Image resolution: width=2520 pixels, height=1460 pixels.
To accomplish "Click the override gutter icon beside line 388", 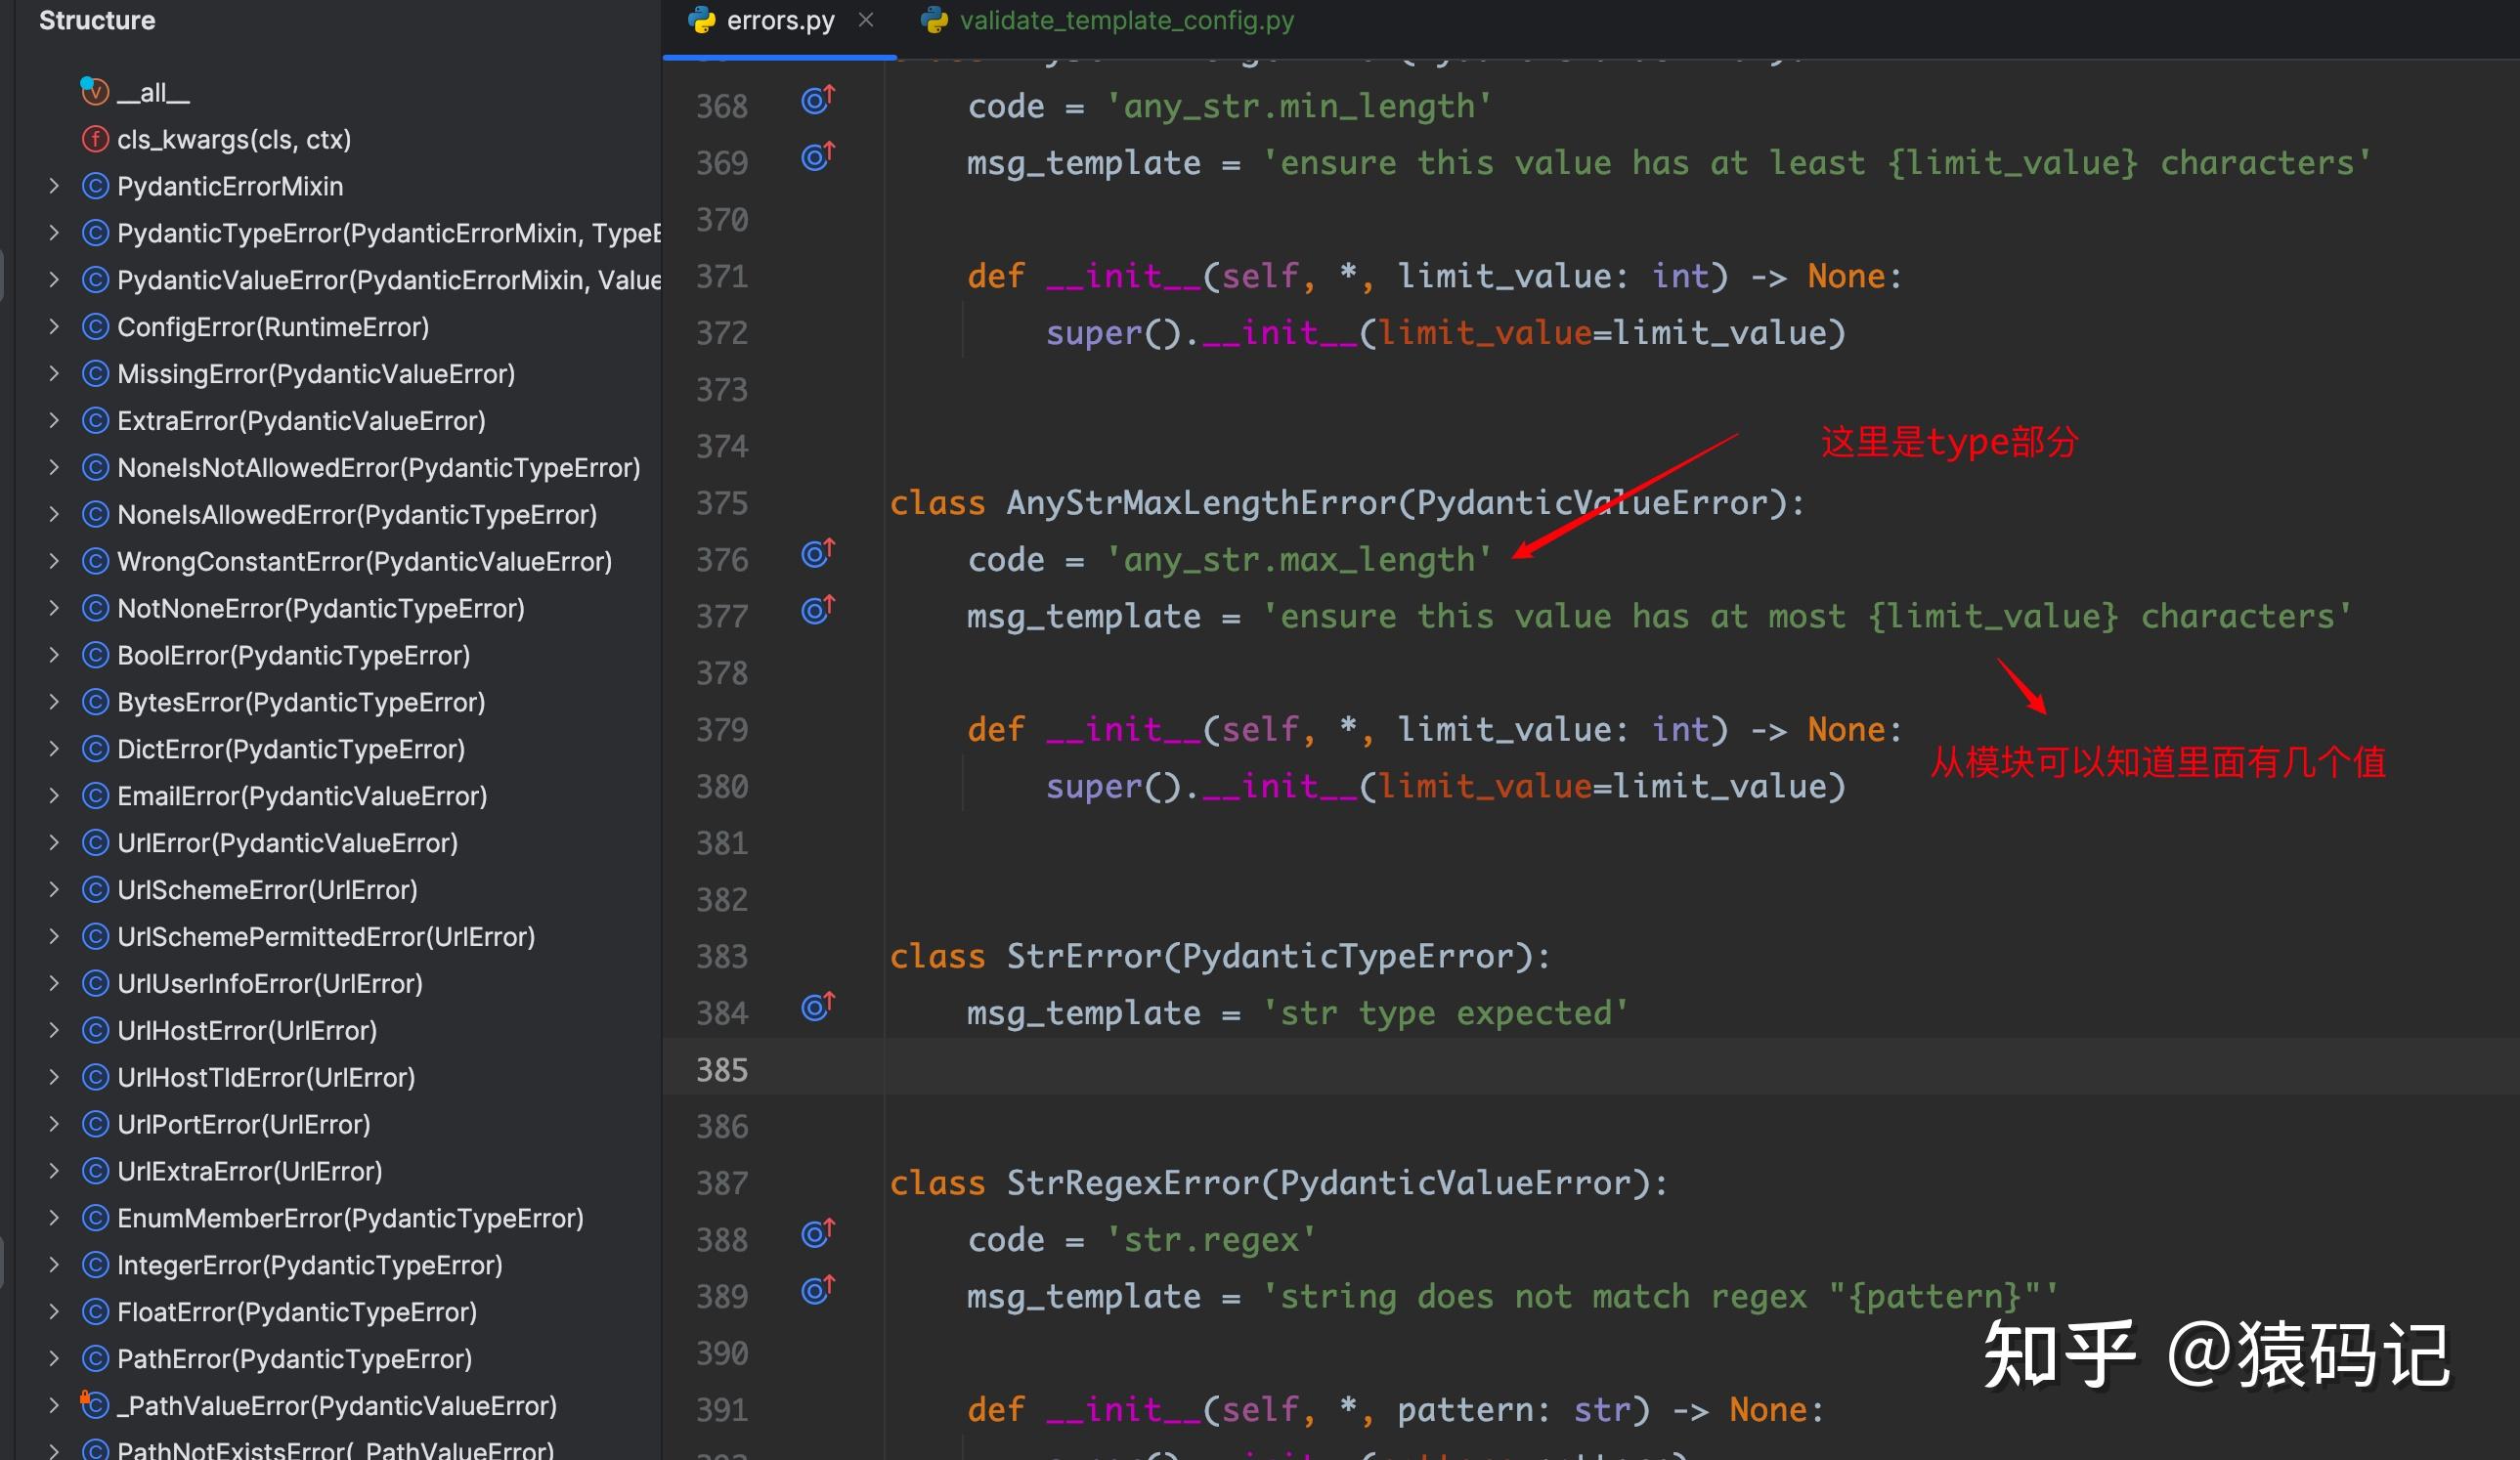I will tap(818, 1235).
